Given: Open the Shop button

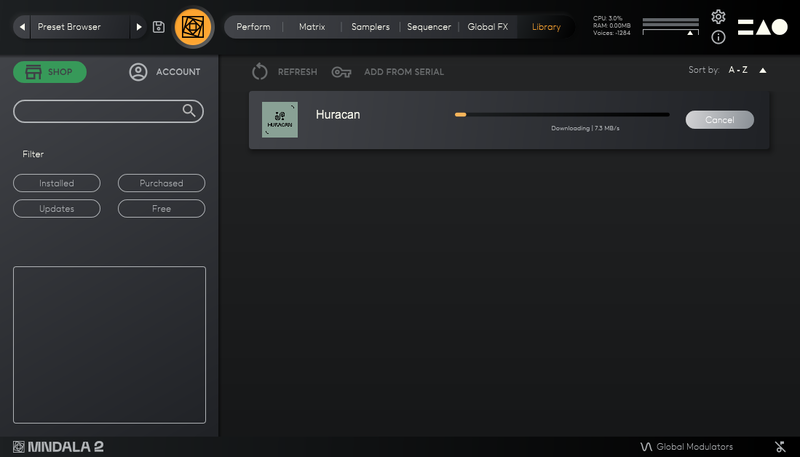Looking at the screenshot, I should pyautogui.click(x=50, y=72).
